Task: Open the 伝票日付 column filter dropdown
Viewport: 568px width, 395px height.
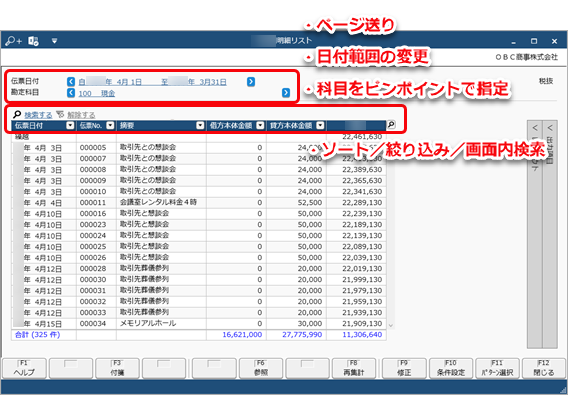Action: point(70,125)
